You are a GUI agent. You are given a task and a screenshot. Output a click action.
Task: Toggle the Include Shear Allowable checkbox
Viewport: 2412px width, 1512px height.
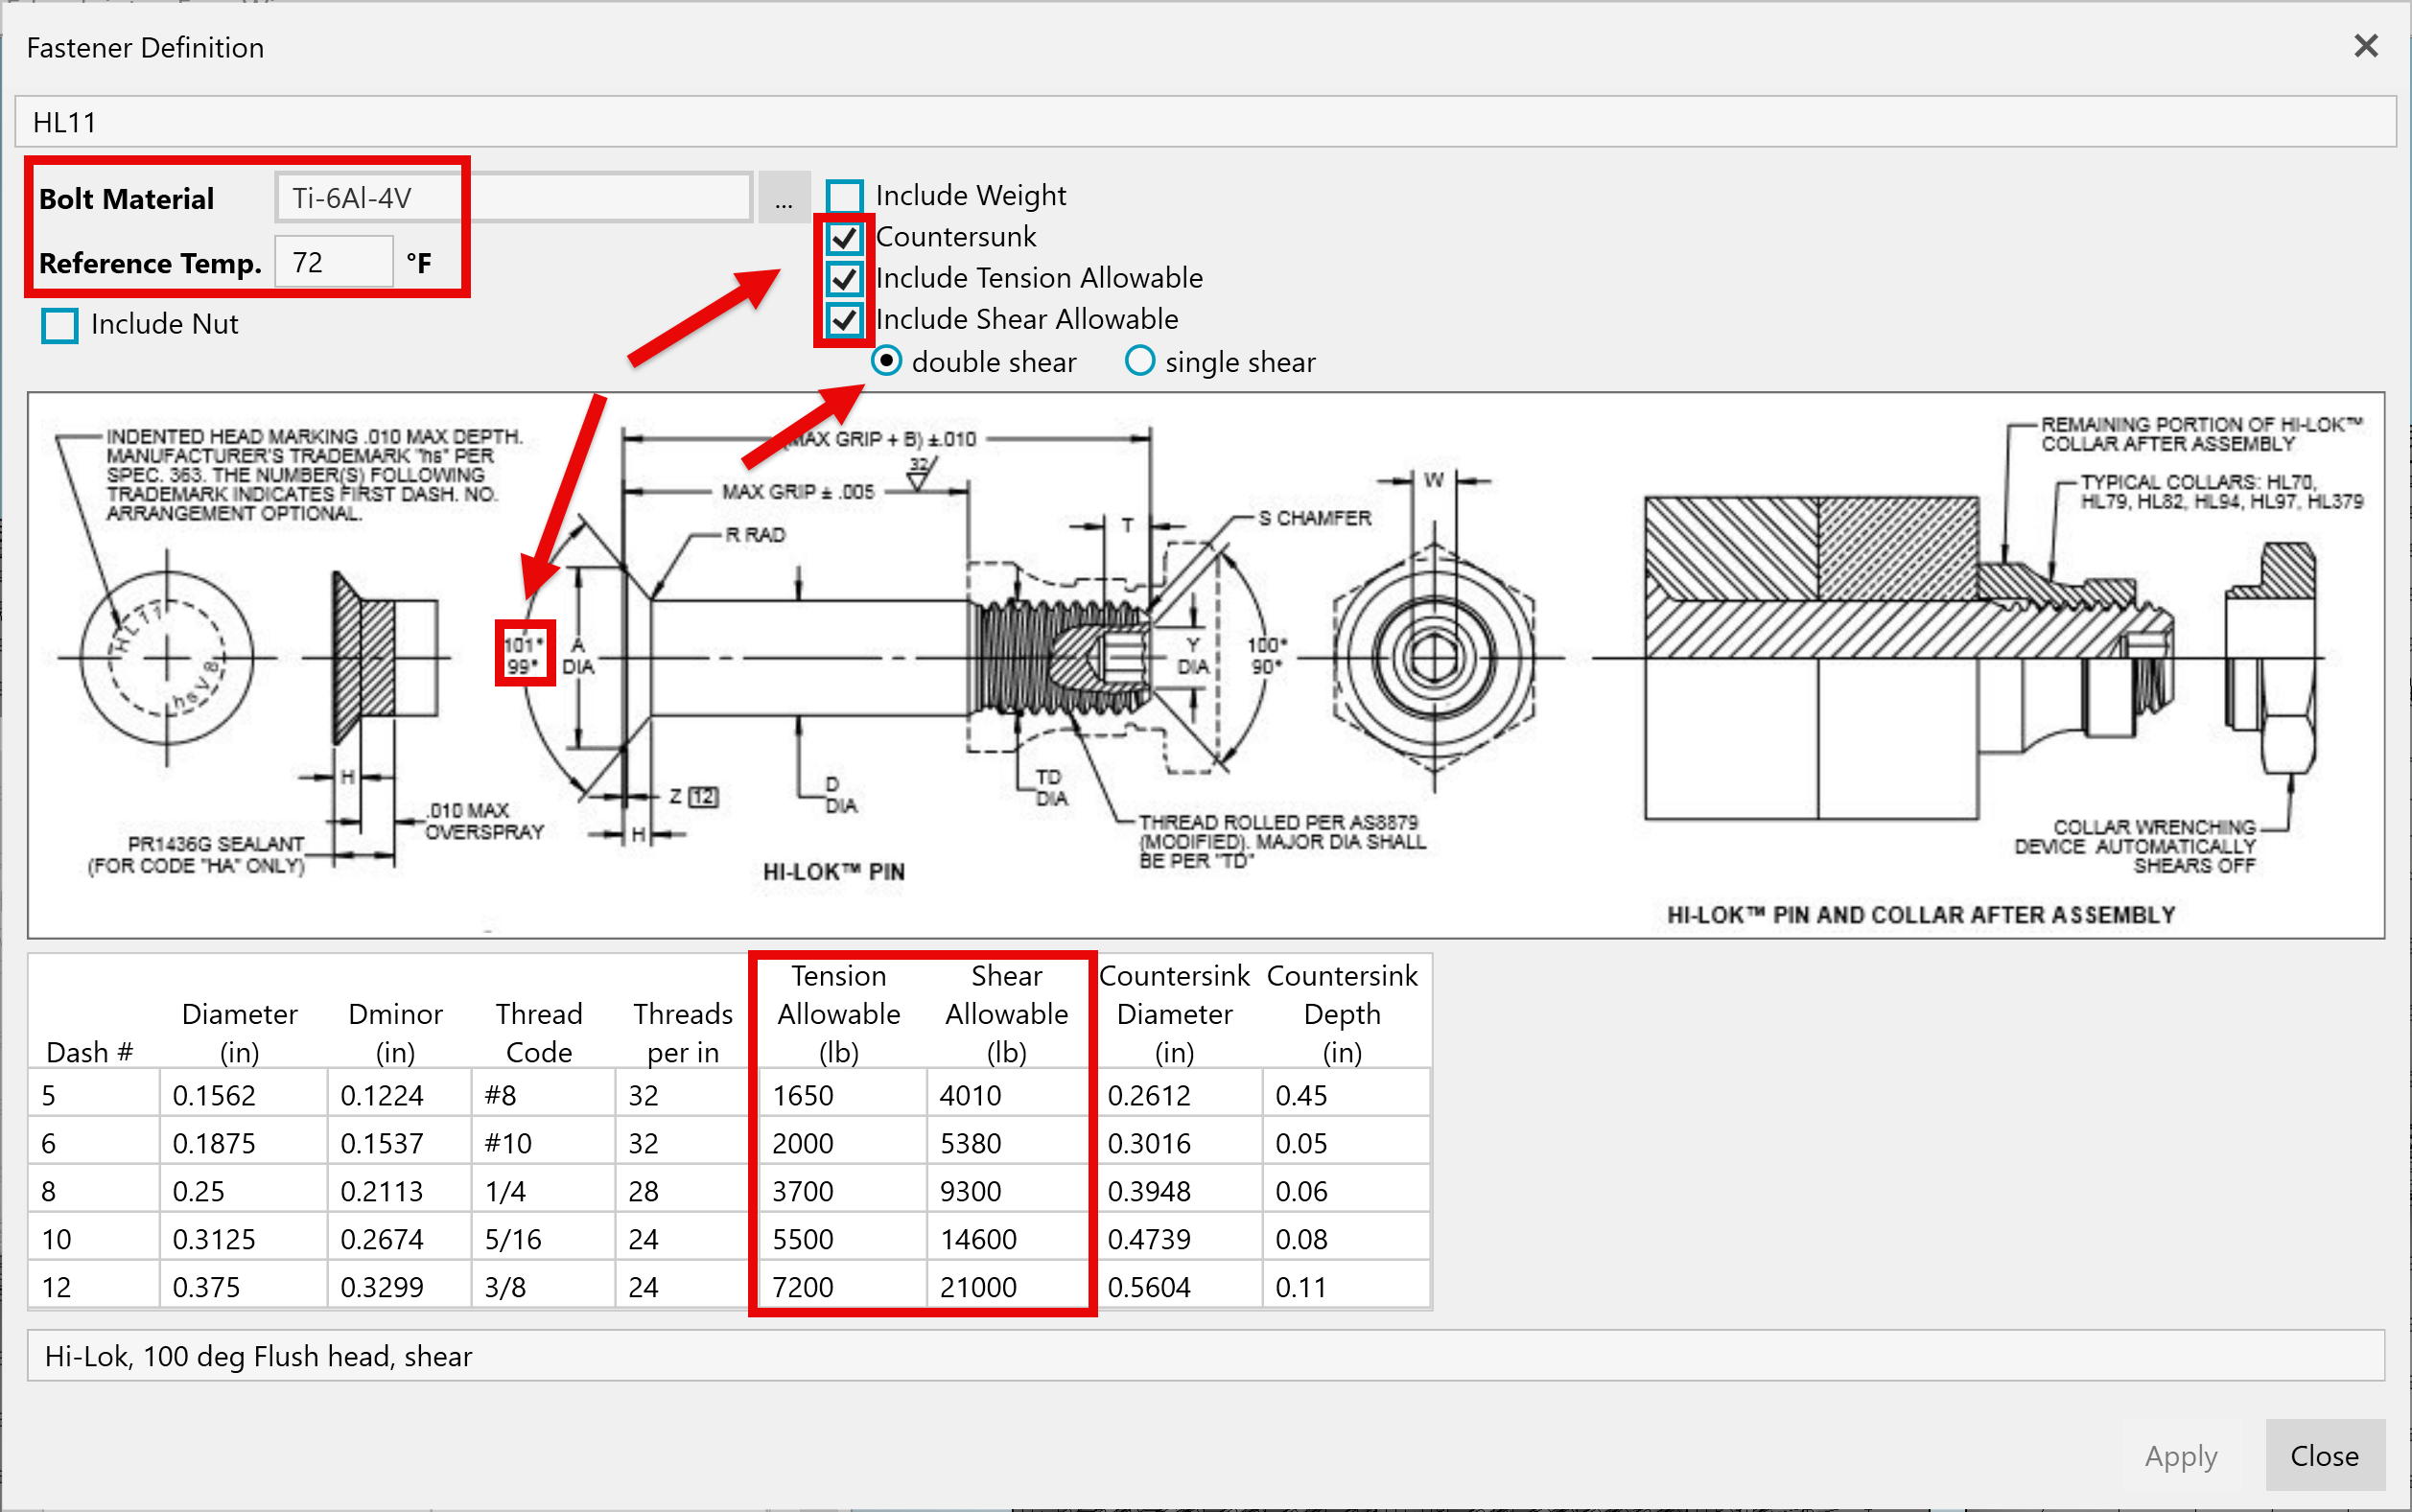point(844,320)
